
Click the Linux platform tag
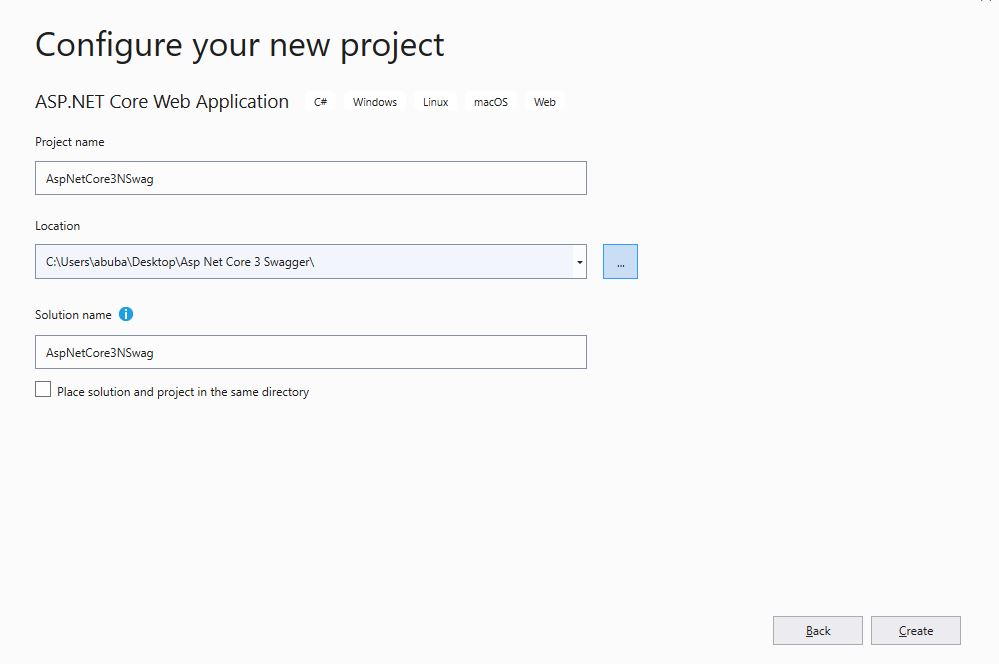point(435,102)
